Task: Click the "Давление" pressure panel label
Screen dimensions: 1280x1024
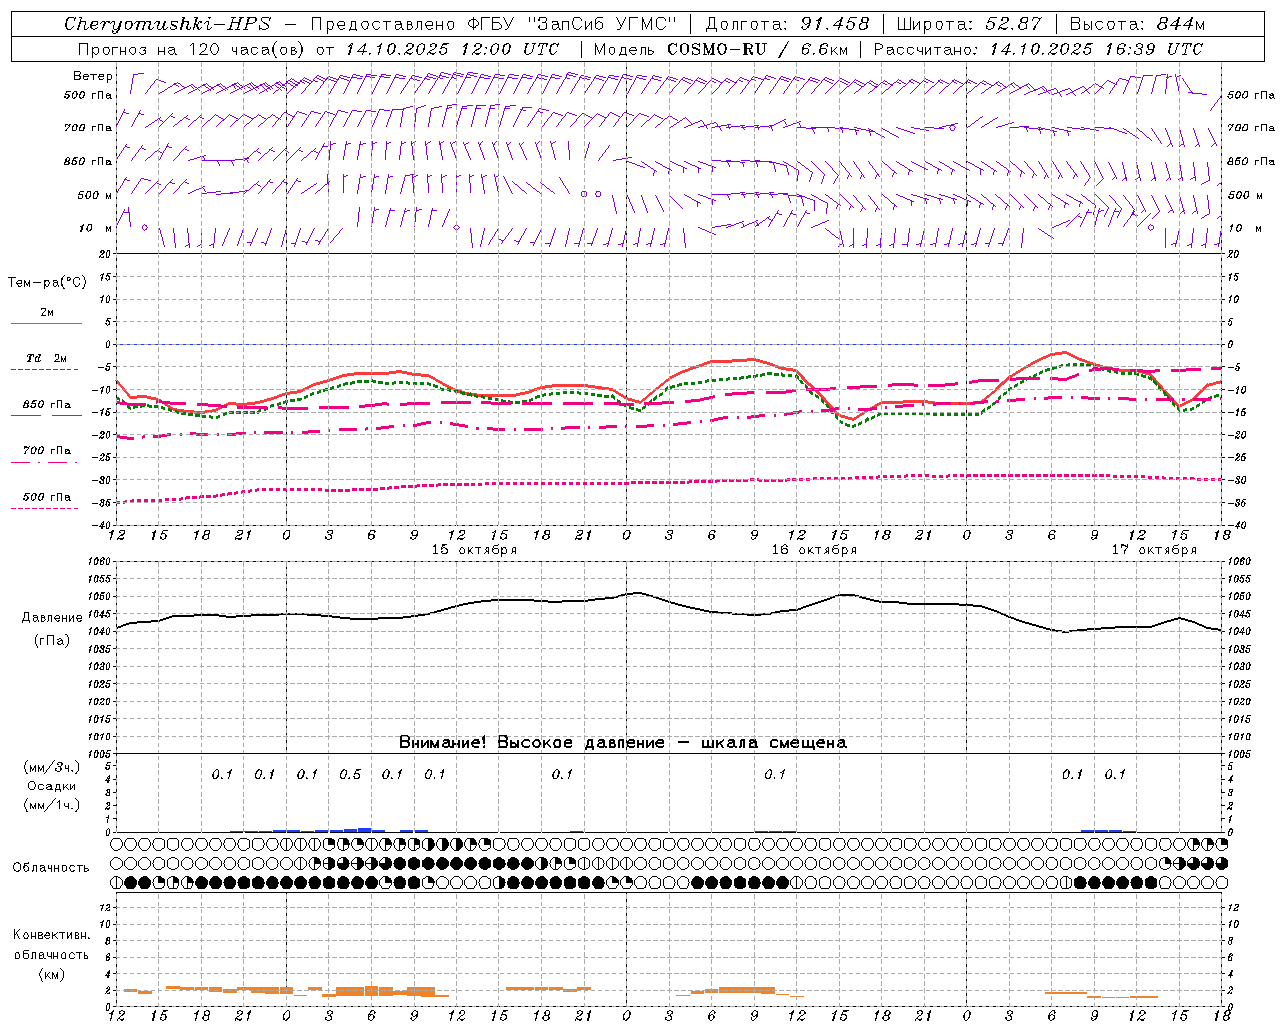Action: pos(52,618)
